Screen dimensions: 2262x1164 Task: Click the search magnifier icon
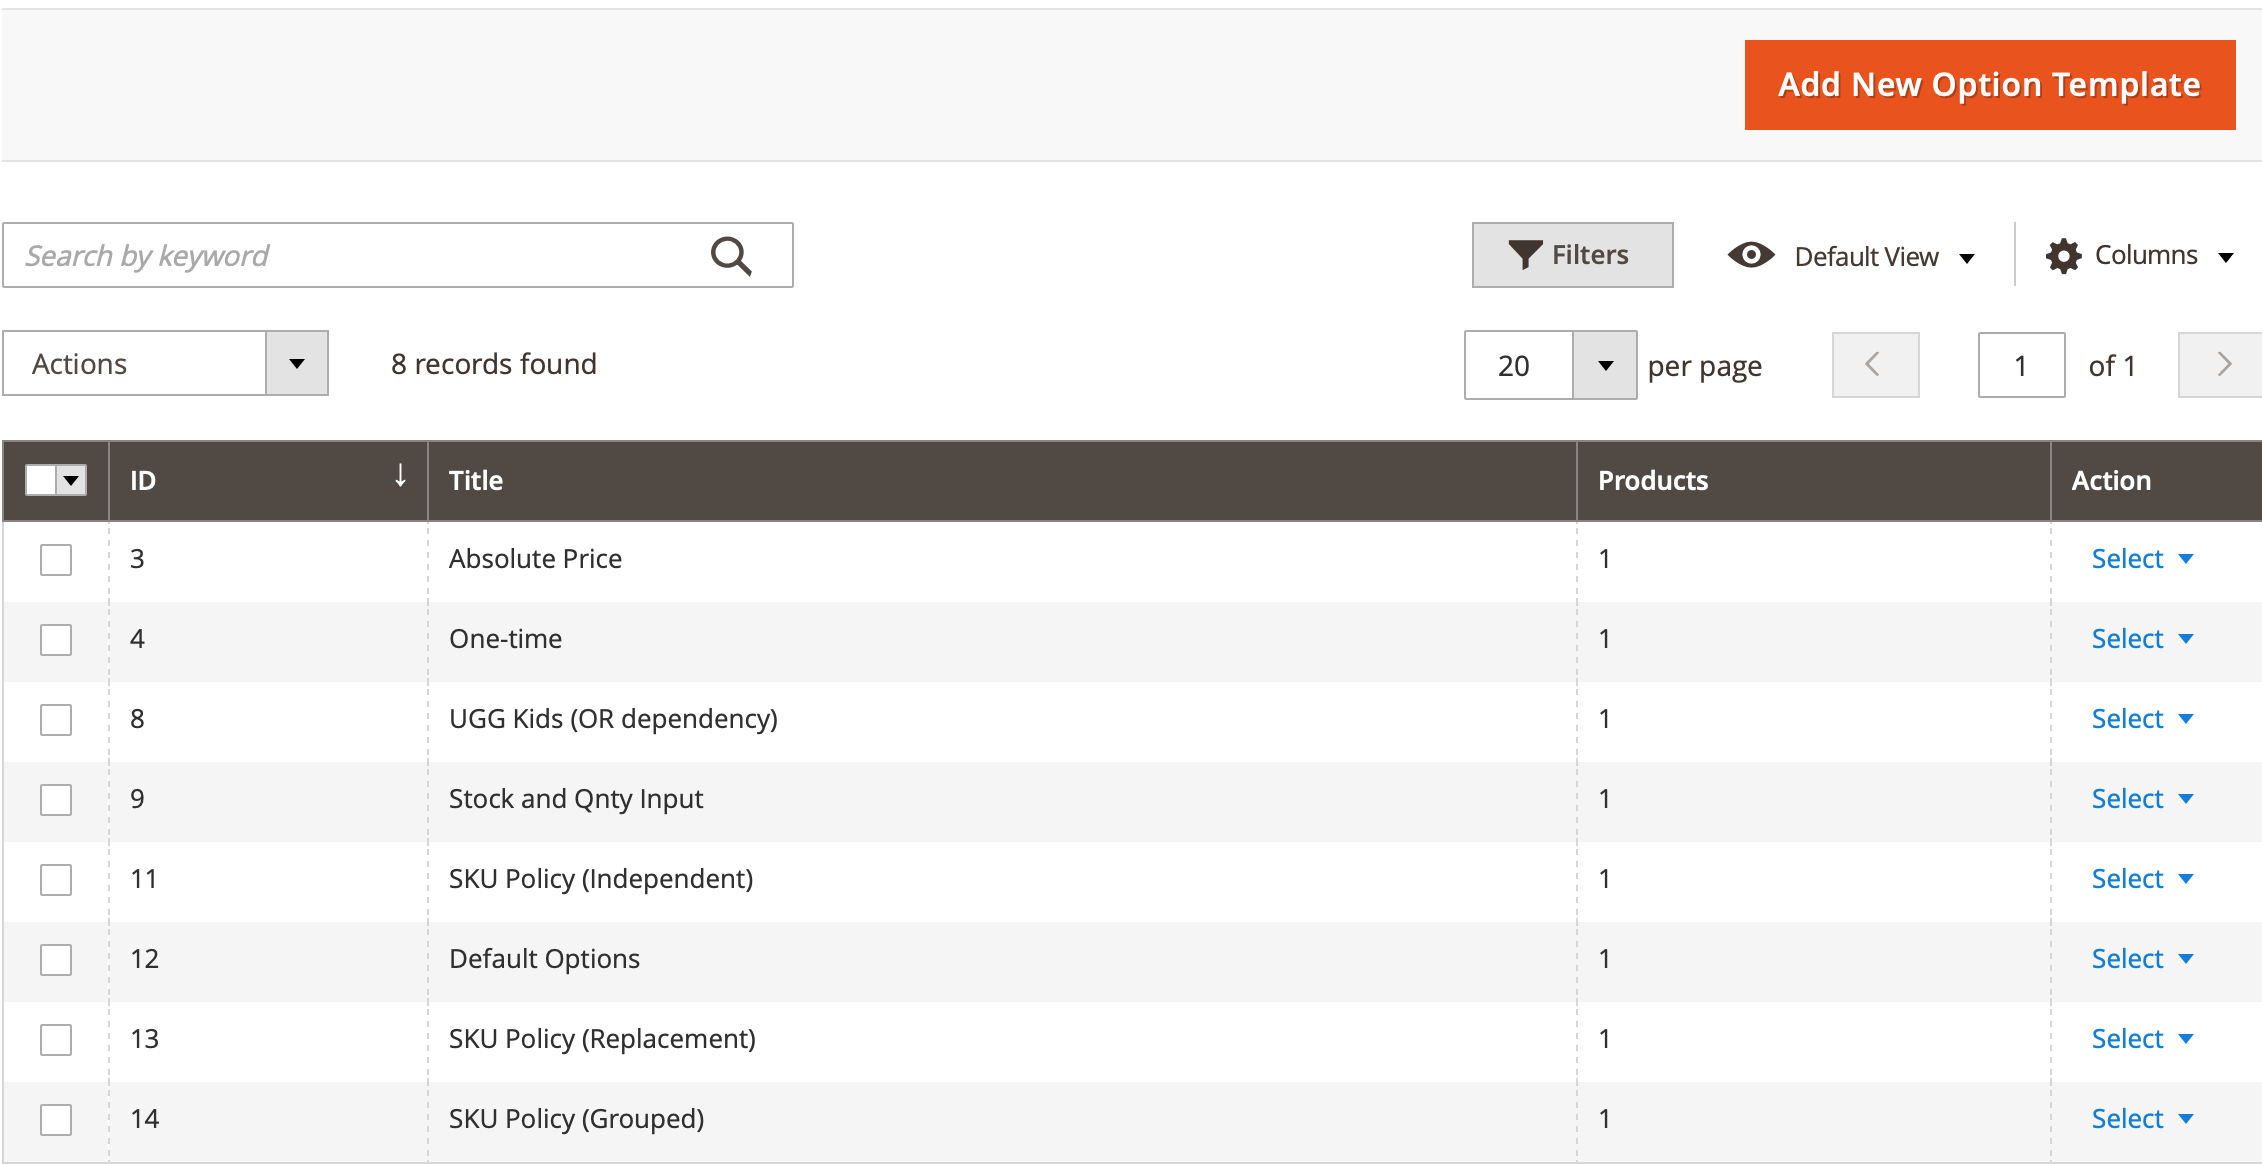coord(731,256)
